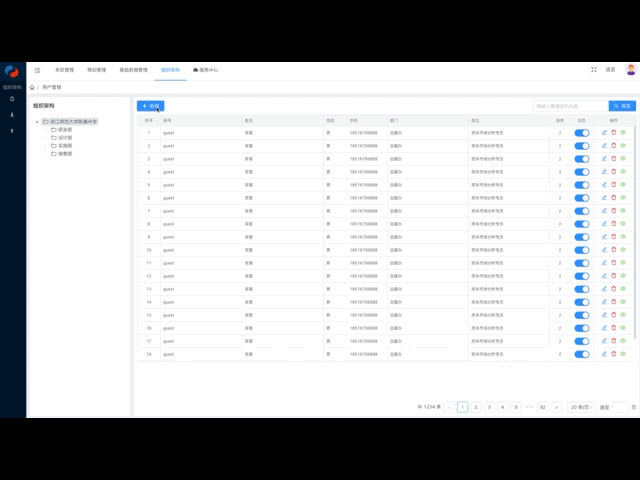Delete the user in row 18
This screenshot has height=480, width=640.
pos(613,354)
